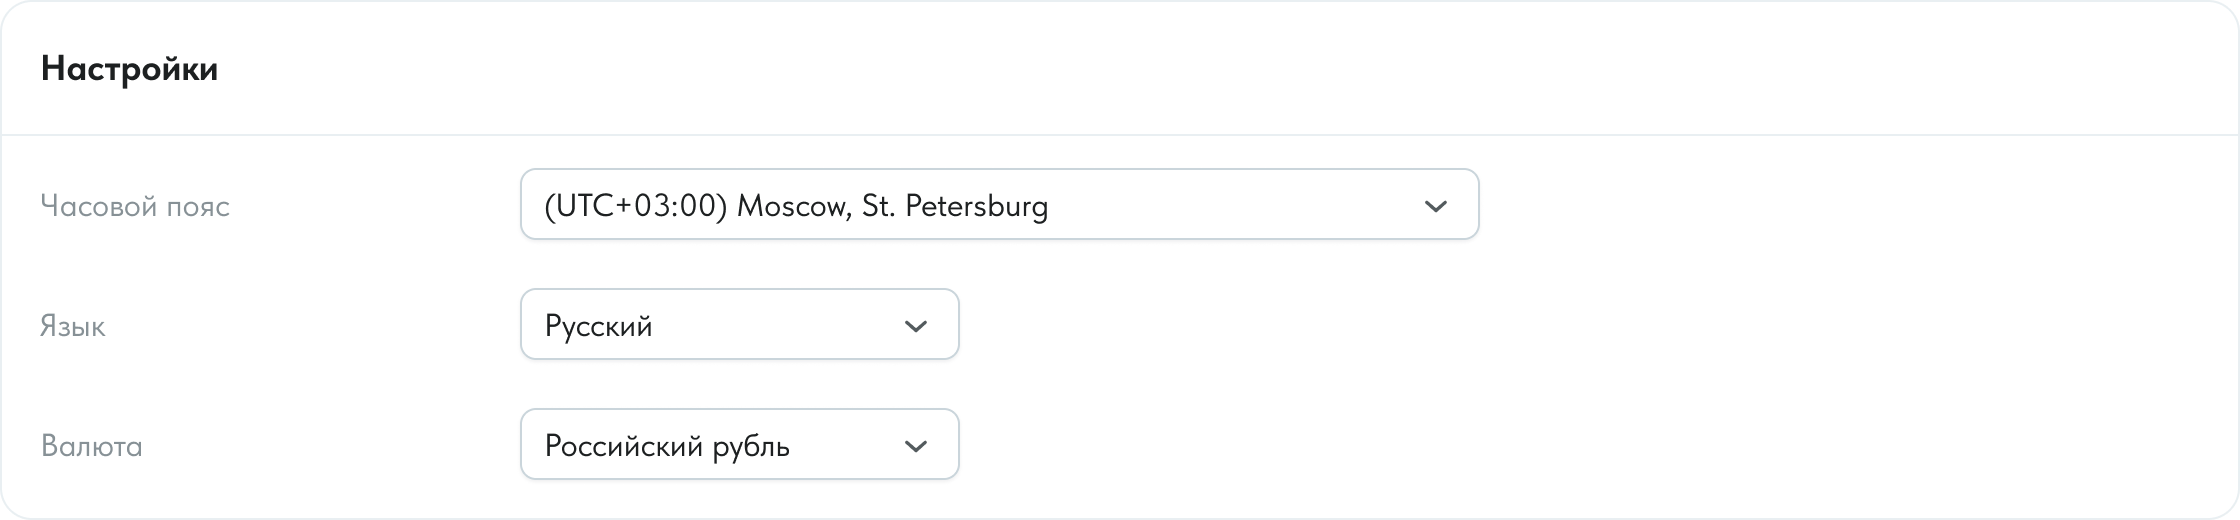
Task: Click the chevron arrow beside Русский
Action: click(x=915, y=326)
